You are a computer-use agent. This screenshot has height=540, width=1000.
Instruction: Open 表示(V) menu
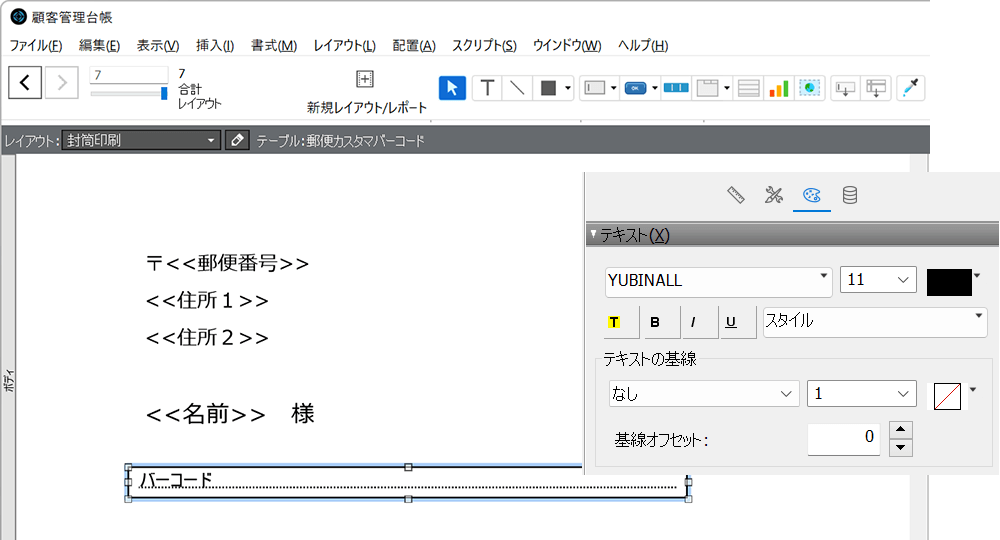tap(158, 45)
